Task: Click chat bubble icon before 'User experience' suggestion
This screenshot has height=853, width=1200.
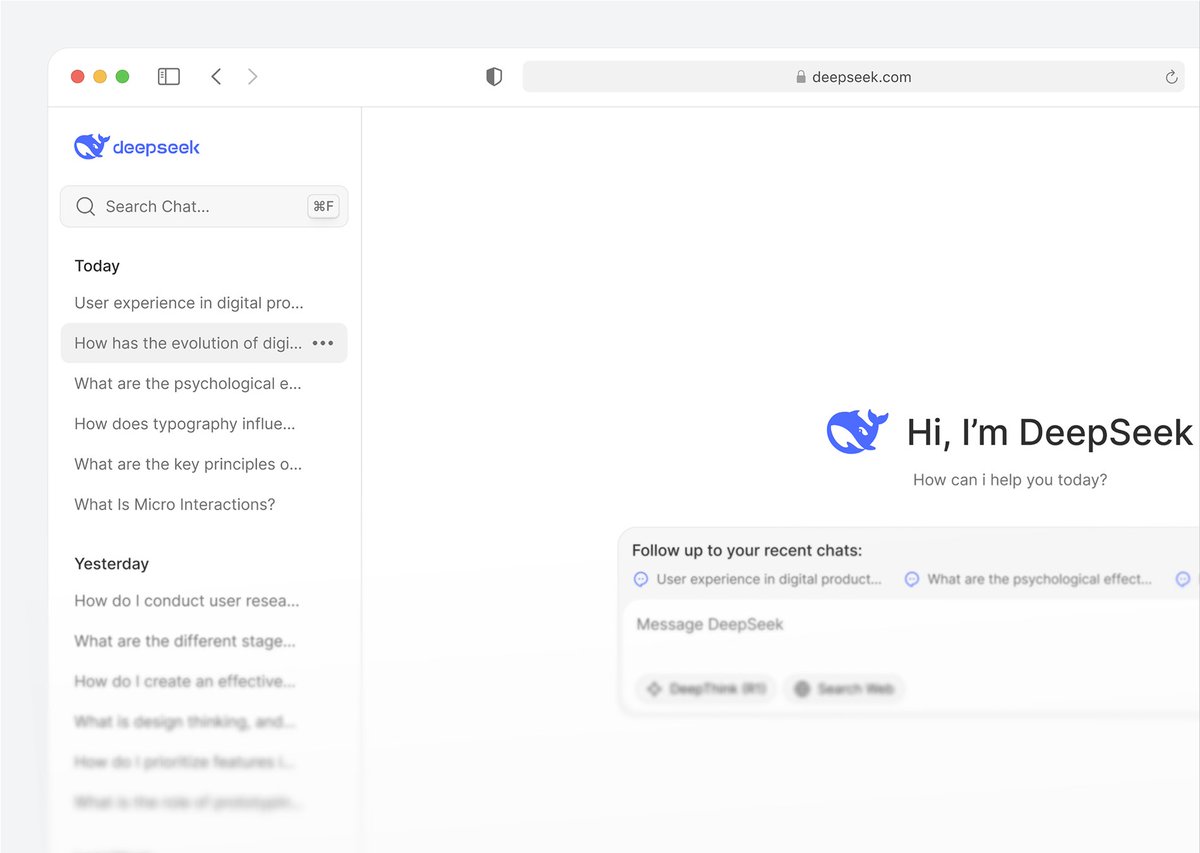Action: coord(641,579)
